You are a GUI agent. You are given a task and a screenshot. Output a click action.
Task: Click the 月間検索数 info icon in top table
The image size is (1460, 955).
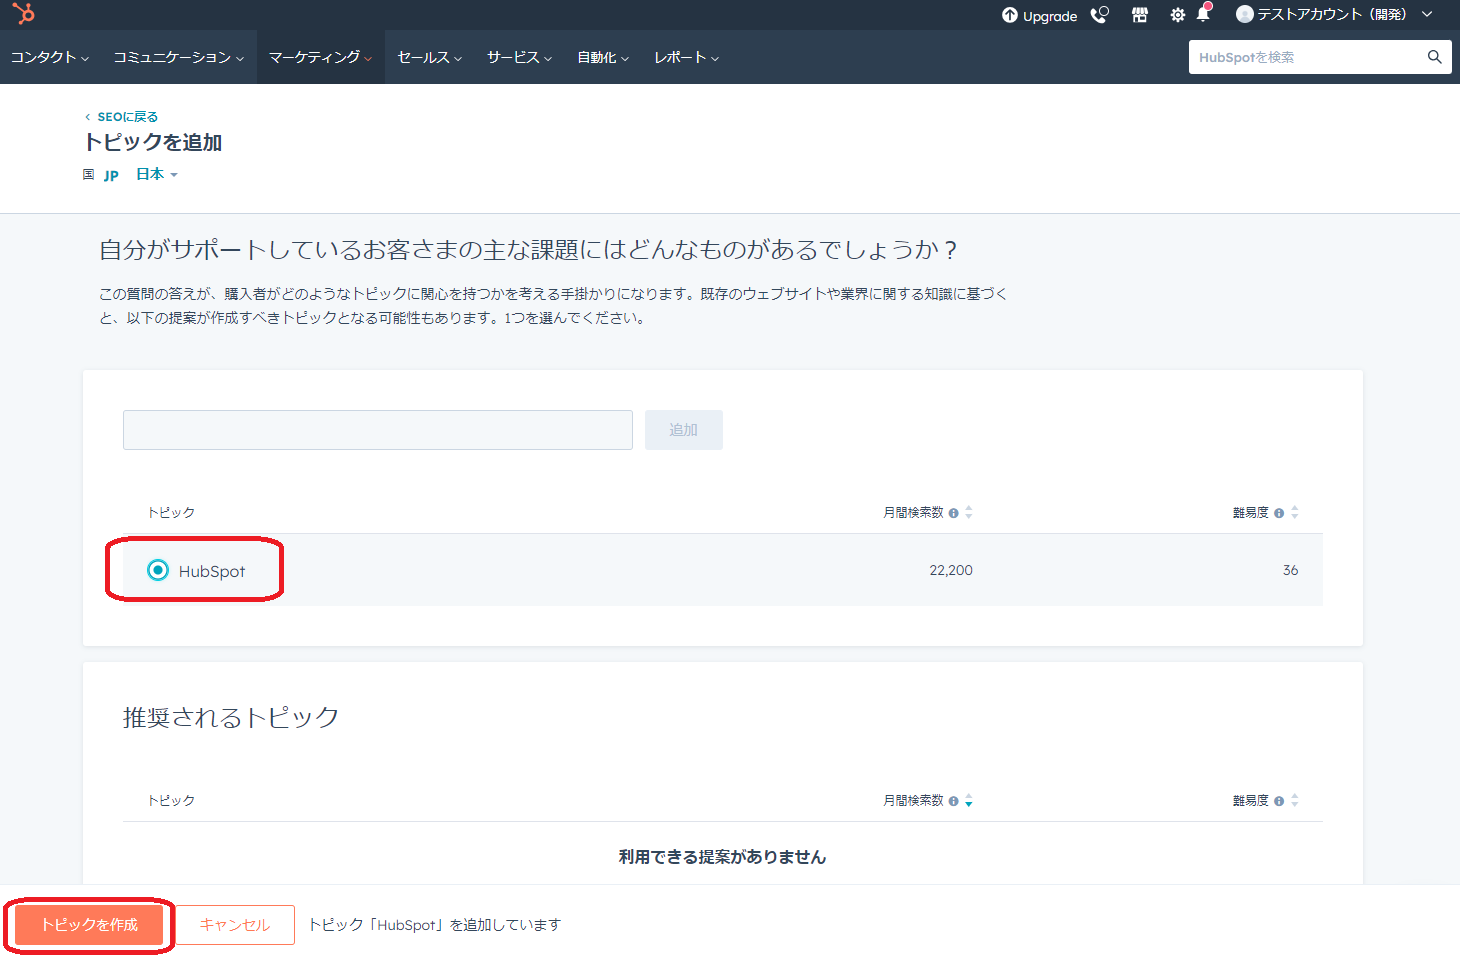[x=954, y=513]
